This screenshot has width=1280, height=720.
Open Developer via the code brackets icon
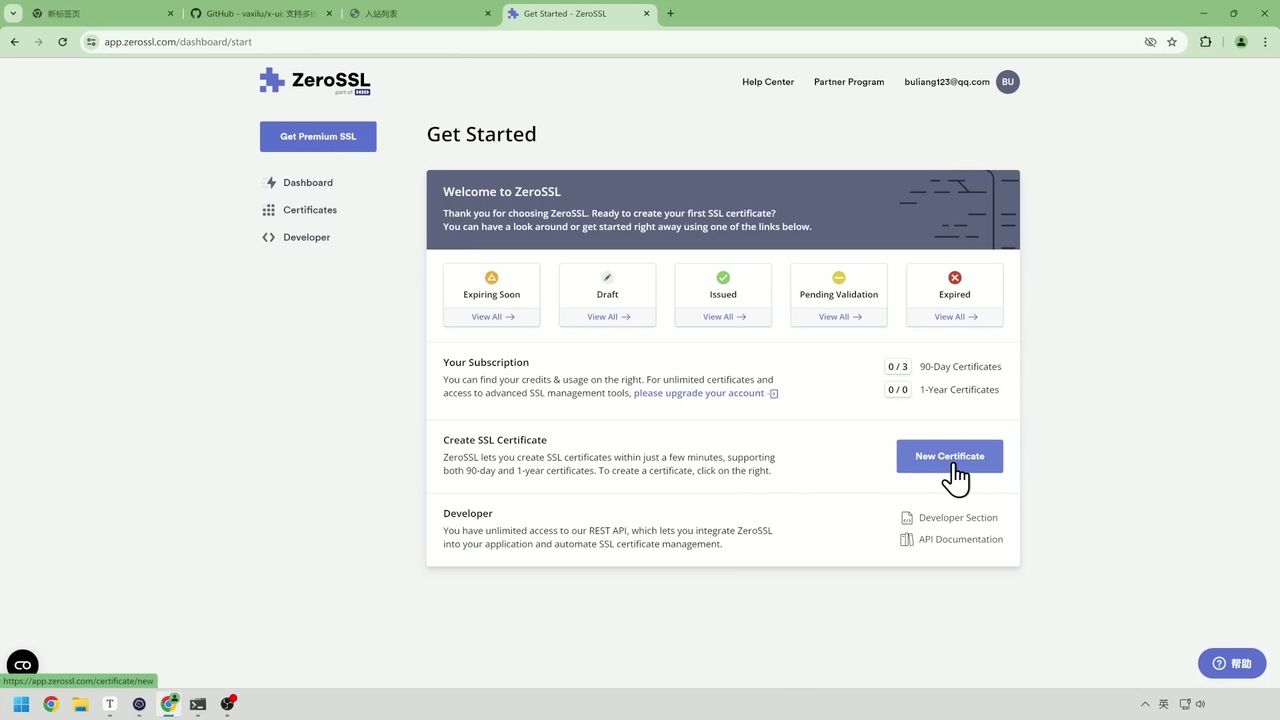pyautogui.click(x=268, y=237)
